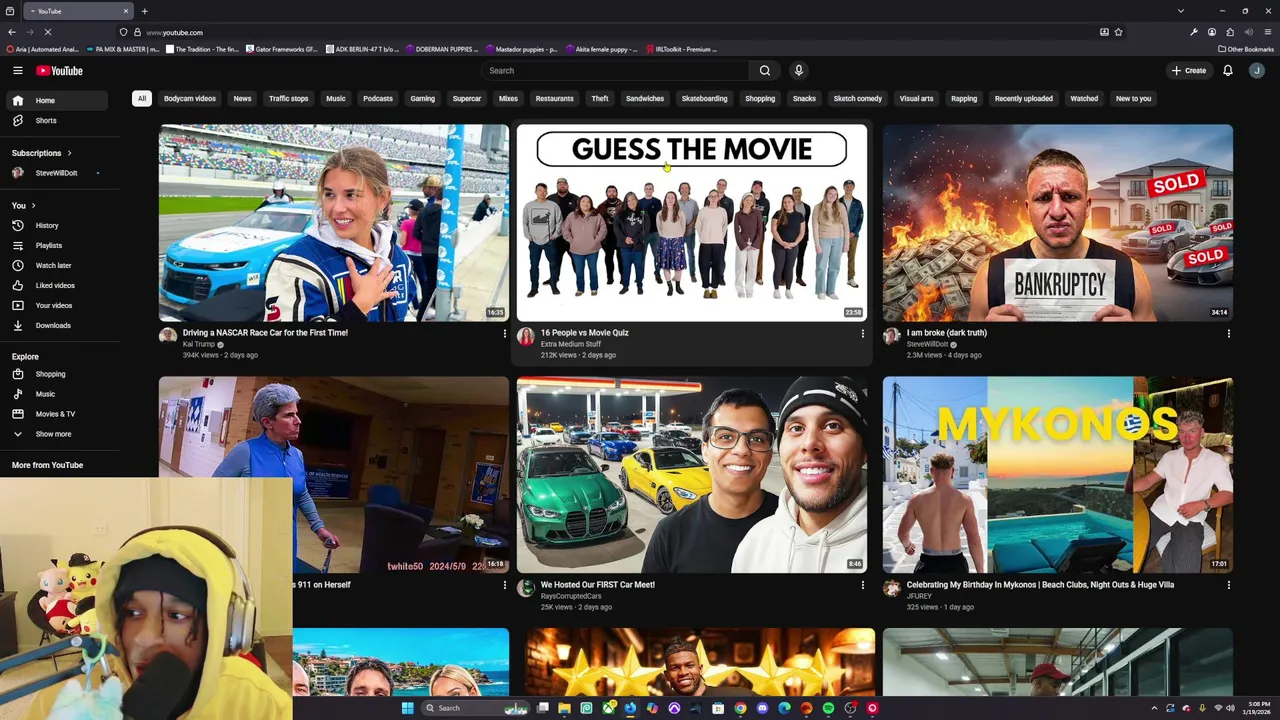Open the account avatar menu
The image size is (1280, 720).
[x=1257, y=71]
